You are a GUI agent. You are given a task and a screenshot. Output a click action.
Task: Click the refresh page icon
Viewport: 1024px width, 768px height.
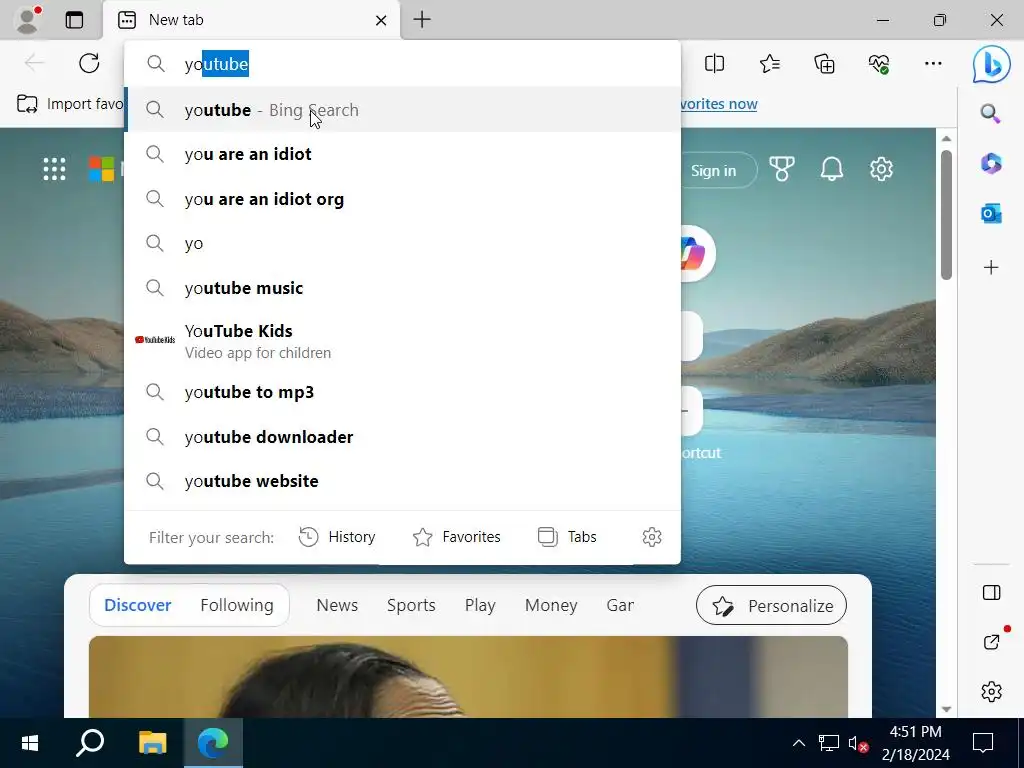[89, 63]
